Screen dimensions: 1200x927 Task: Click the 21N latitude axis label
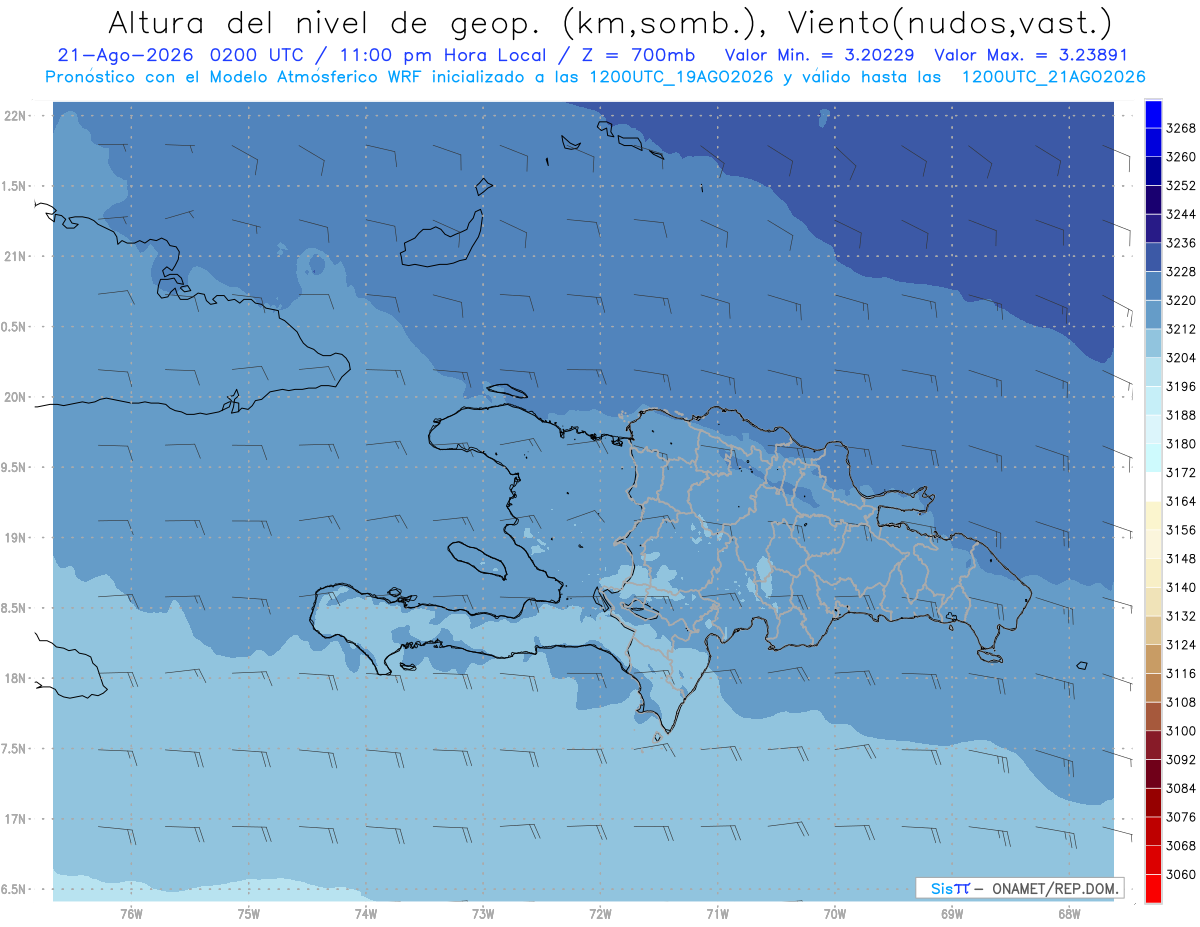(x=15, y=256)
